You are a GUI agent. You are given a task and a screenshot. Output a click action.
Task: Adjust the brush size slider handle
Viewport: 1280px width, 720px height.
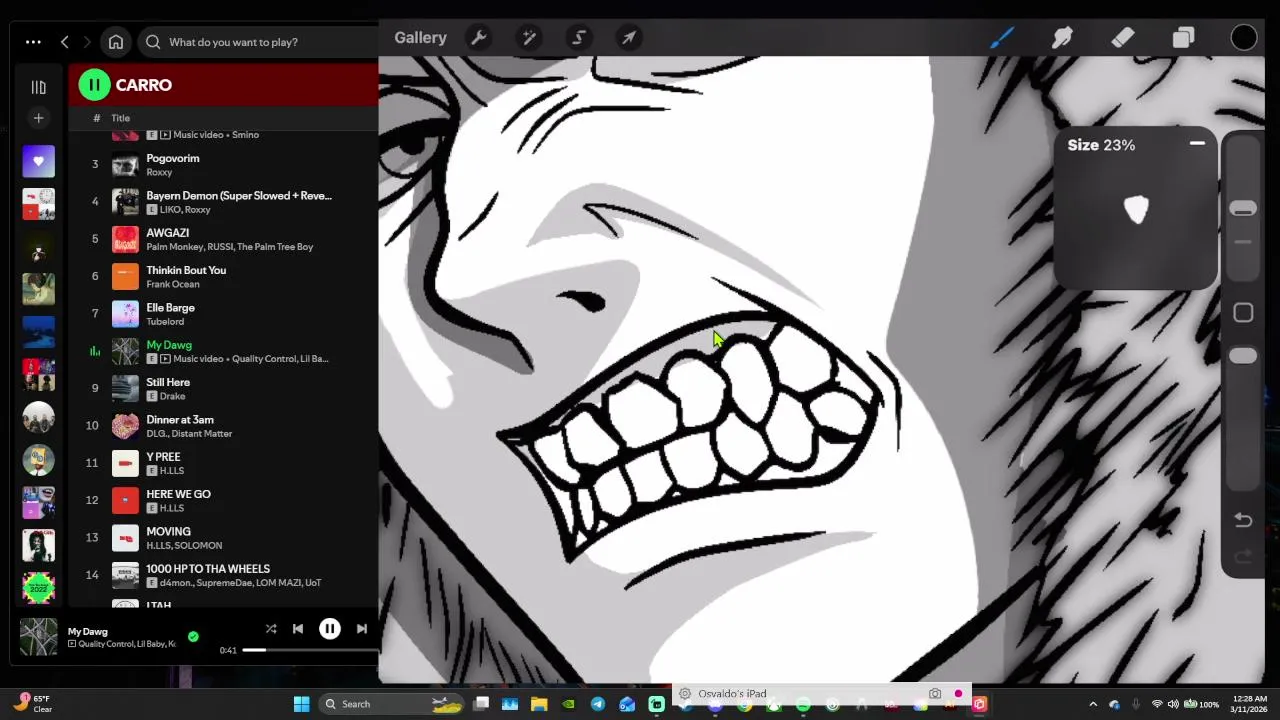1243,208
